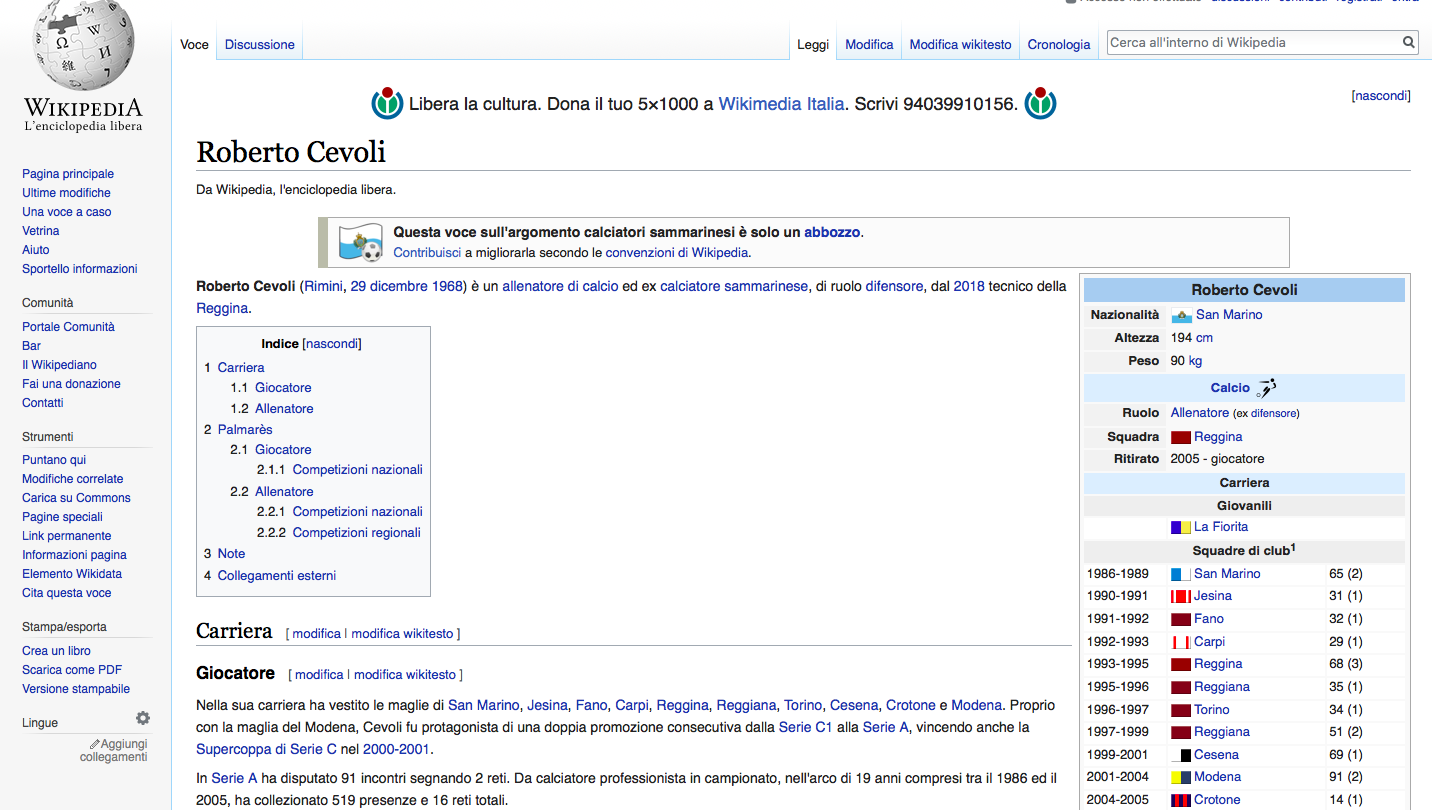This screenshot has height=810, width=1432.
Task: Open the Discussione tab
Action: coord(260,44)
